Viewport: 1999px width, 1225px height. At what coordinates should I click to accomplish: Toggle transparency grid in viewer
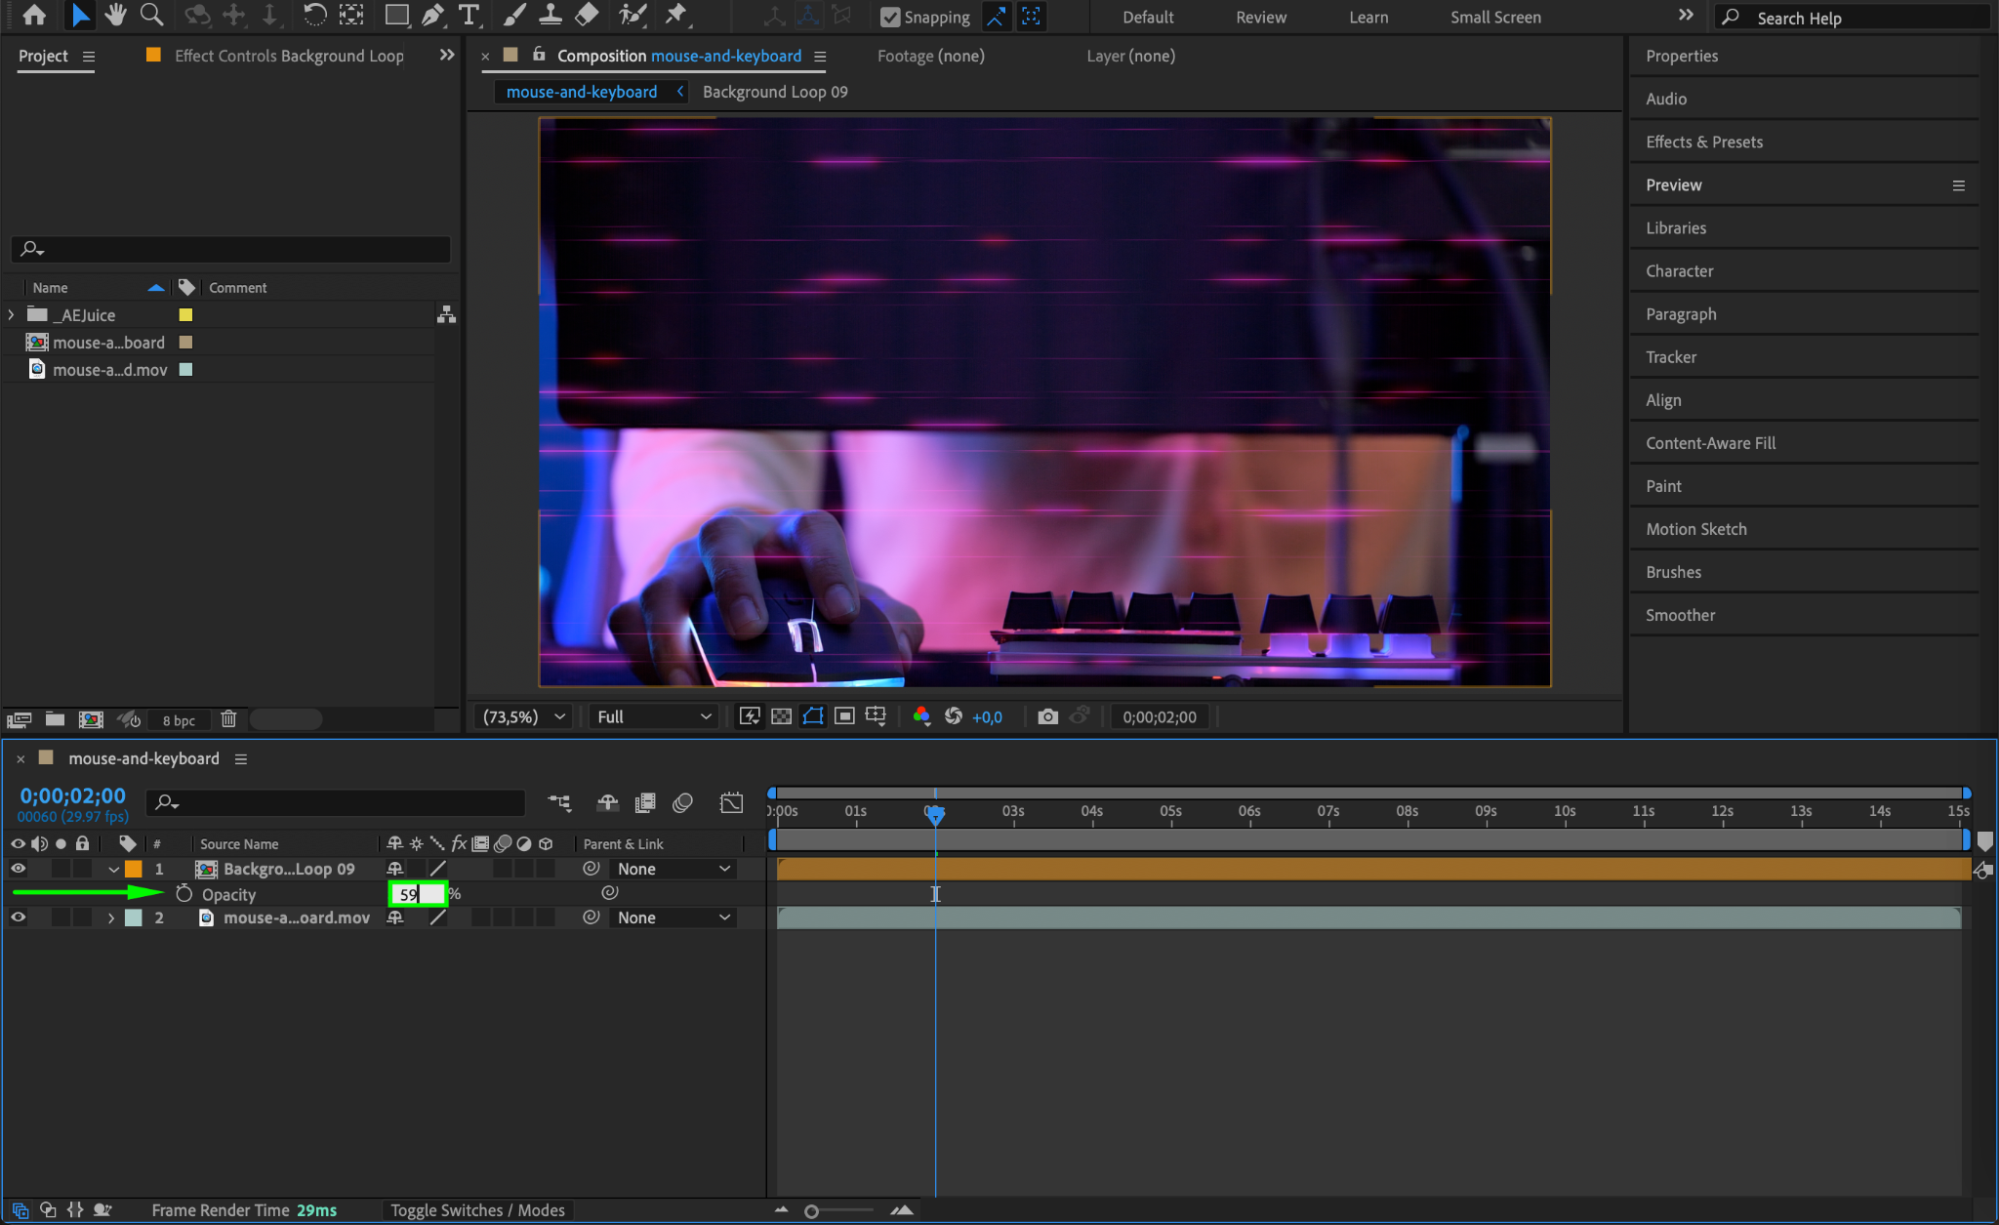782,717
